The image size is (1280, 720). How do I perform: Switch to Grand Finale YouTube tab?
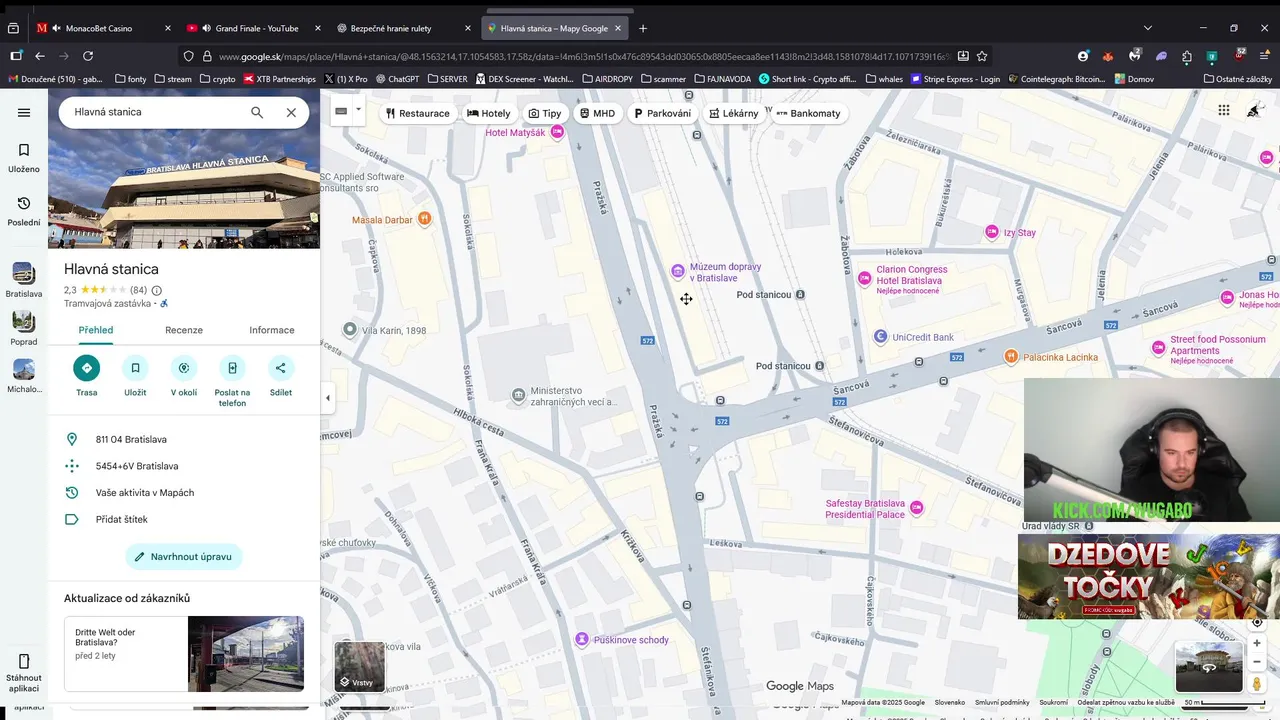point(254,28)
